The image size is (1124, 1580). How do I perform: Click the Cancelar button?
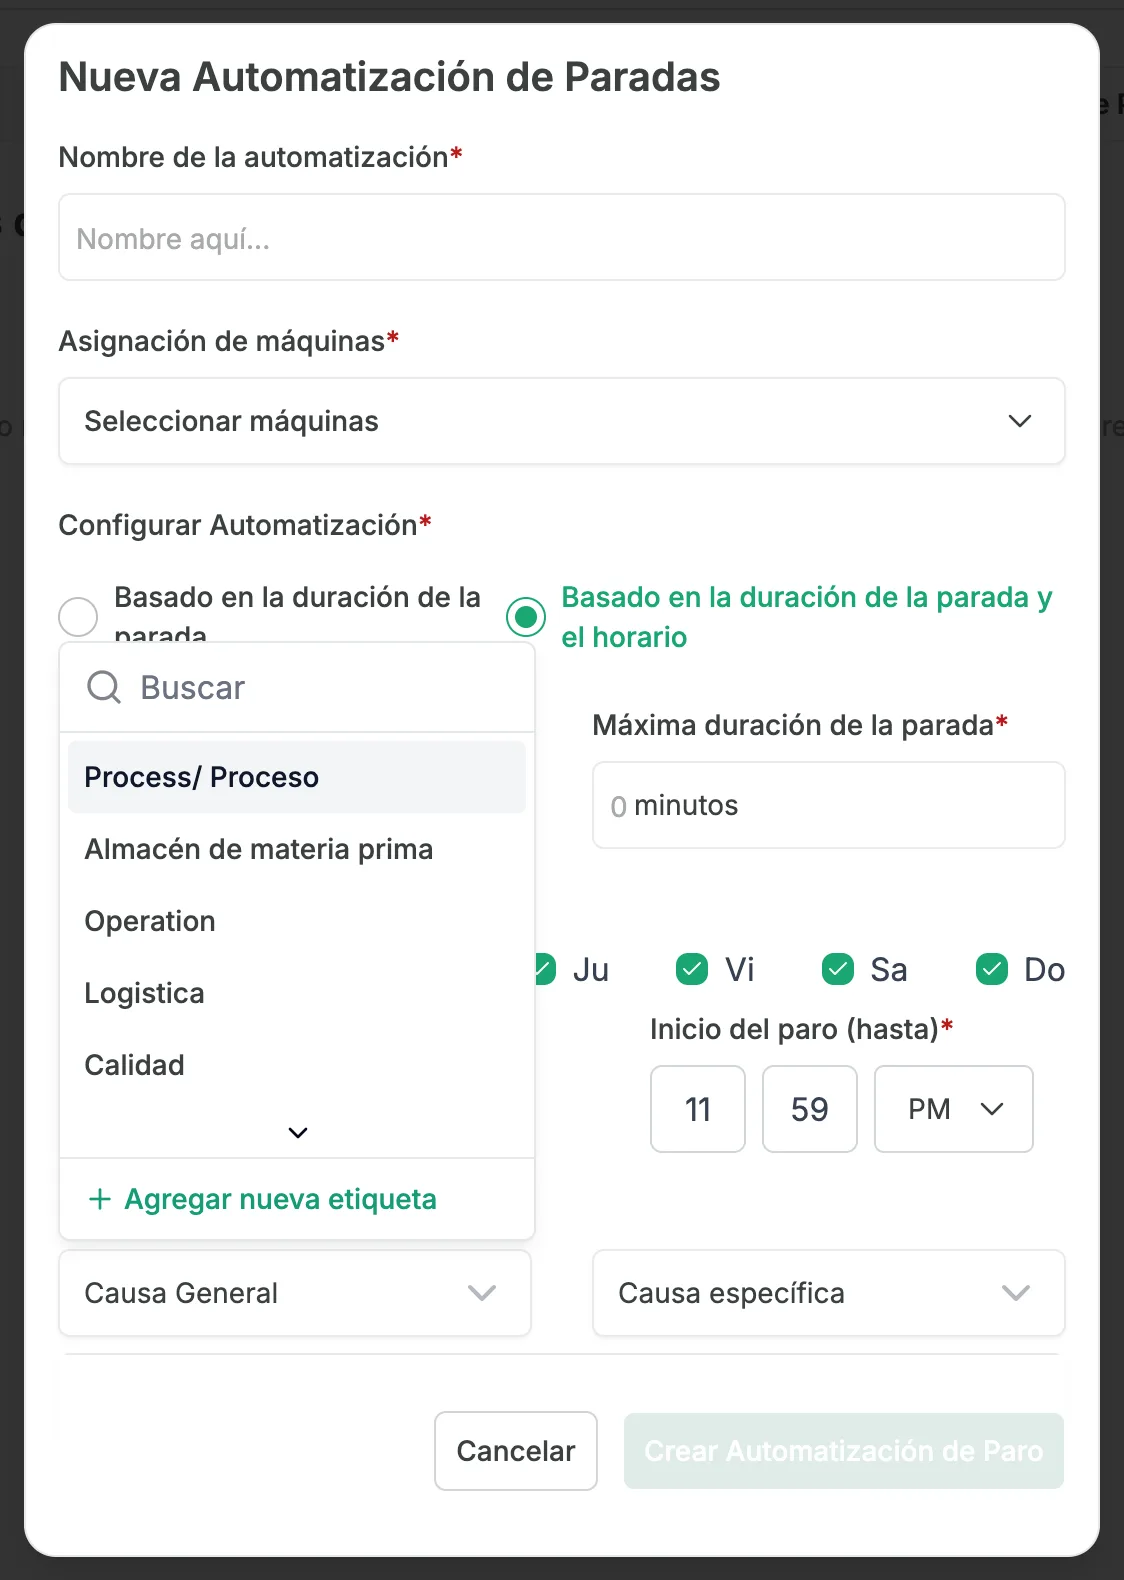pyautogui.click(x=516, y=1451)
